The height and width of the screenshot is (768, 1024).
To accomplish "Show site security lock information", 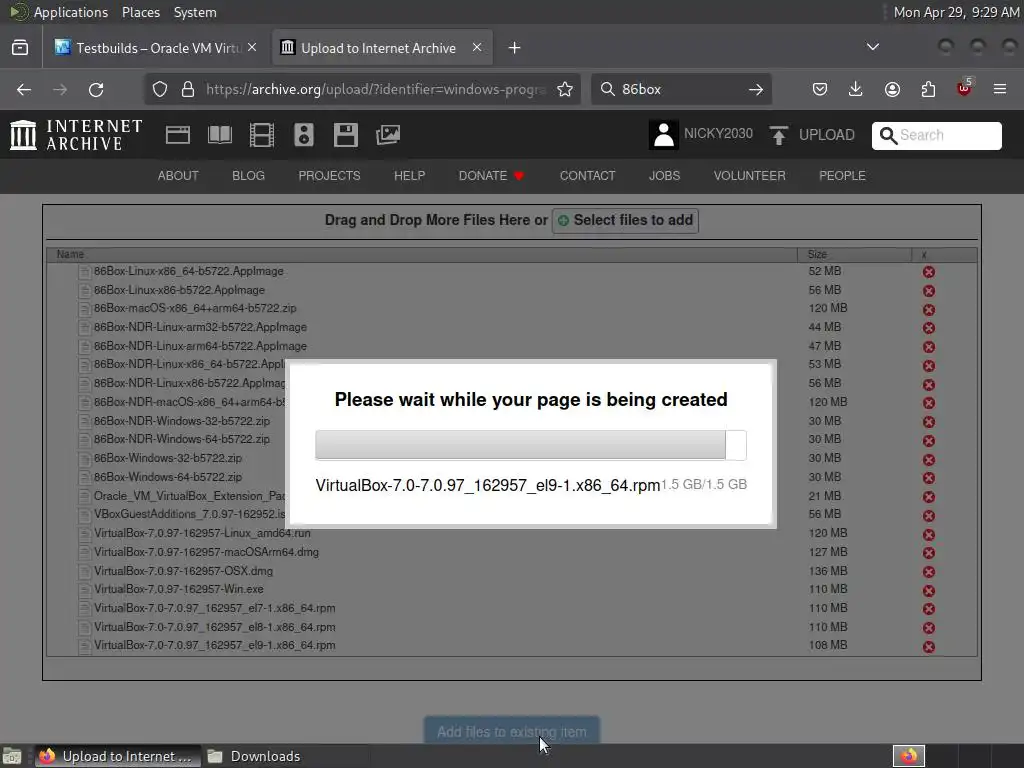I will click(x=188, y=89).
